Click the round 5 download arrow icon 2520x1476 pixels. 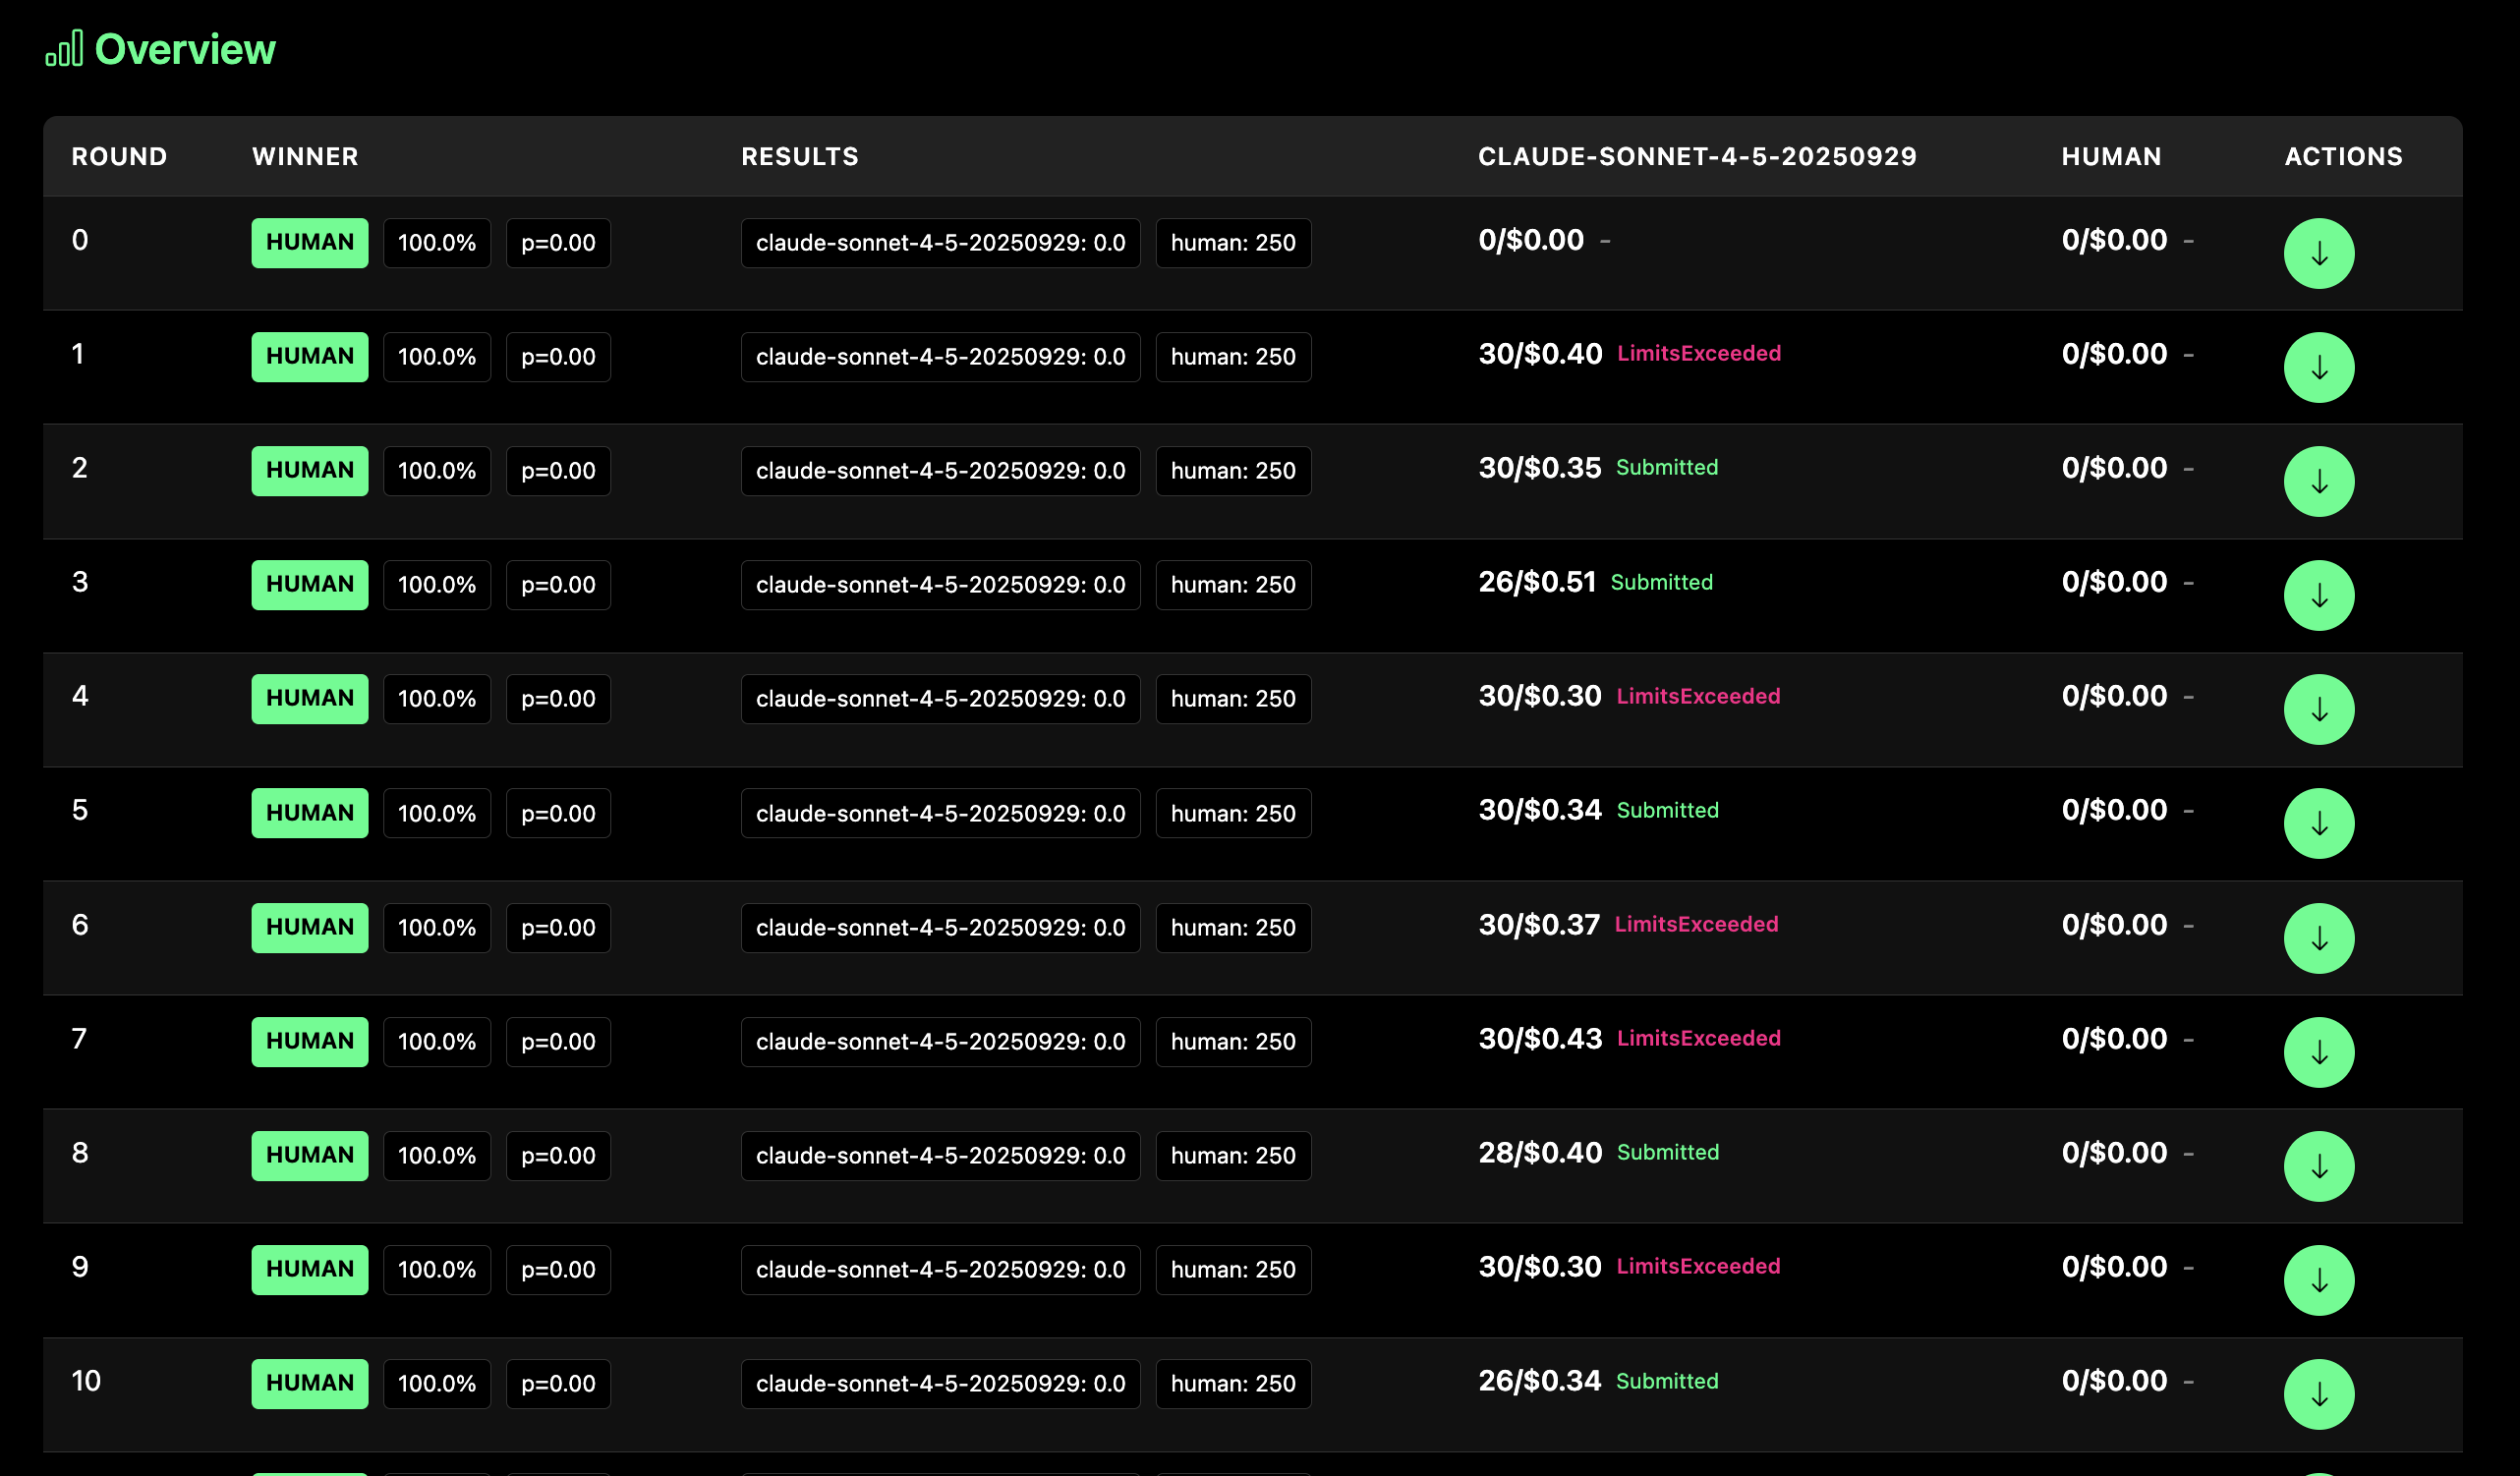(x=2318, y=824)
